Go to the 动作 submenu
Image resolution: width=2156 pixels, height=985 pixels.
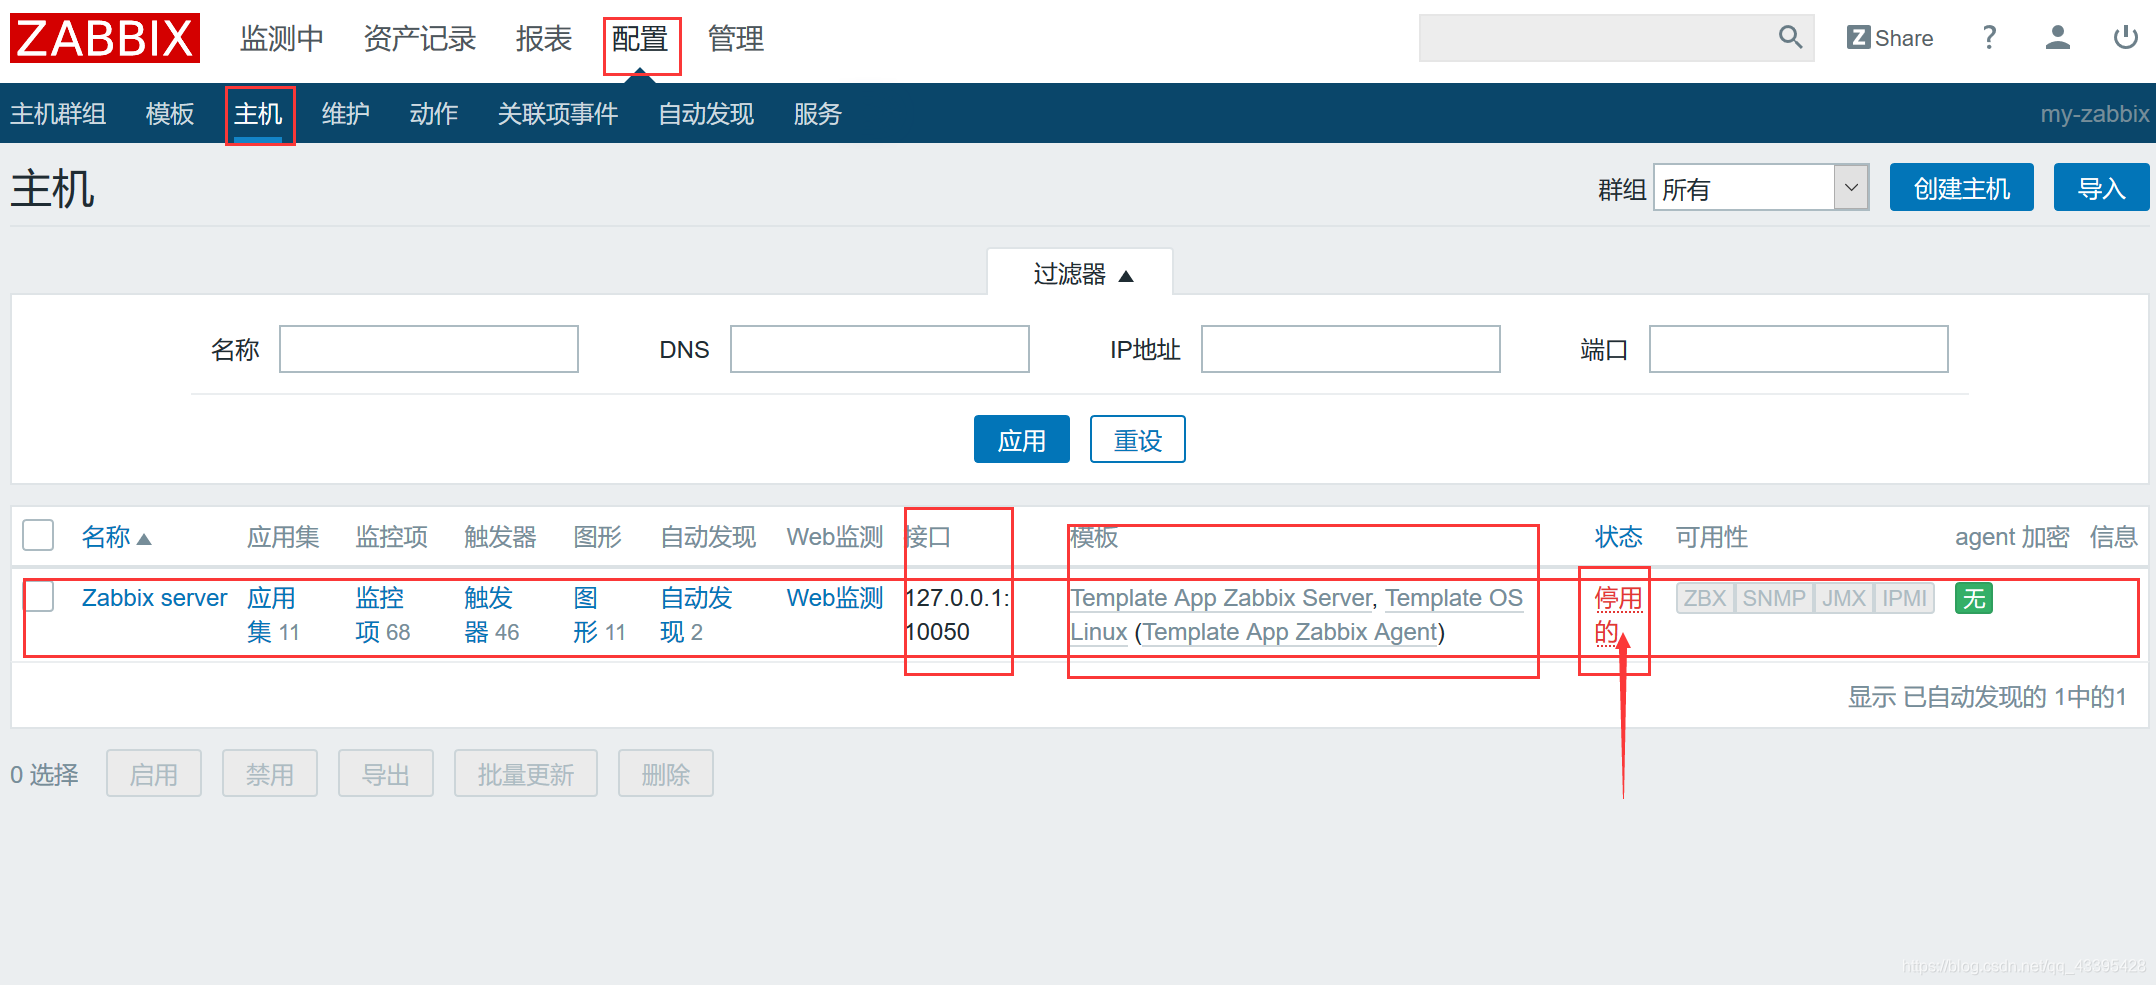tap(434, 114)
